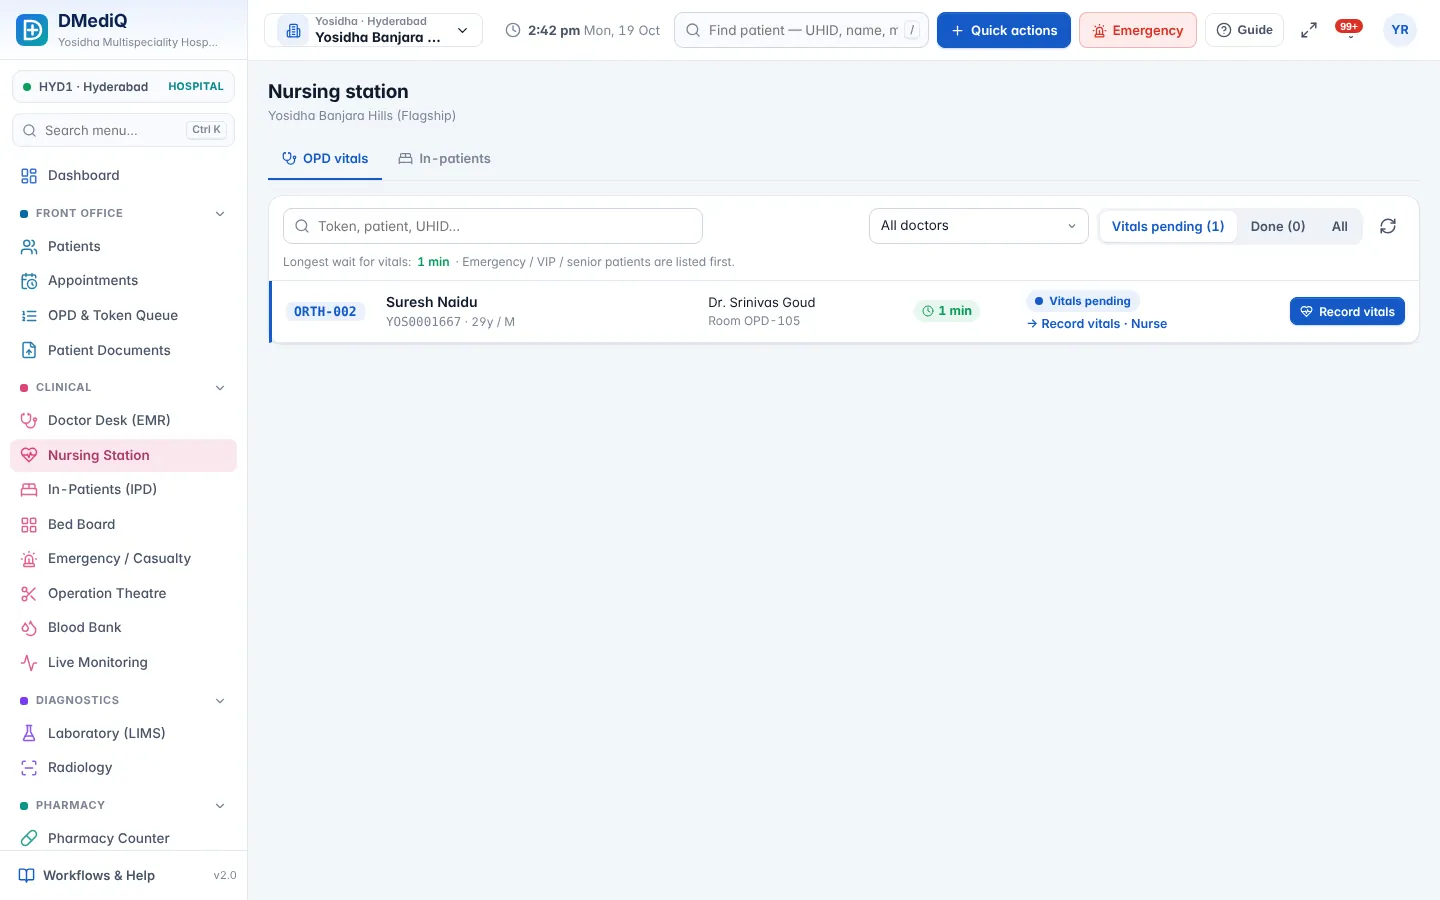Open Operation Theatre module

123,593
